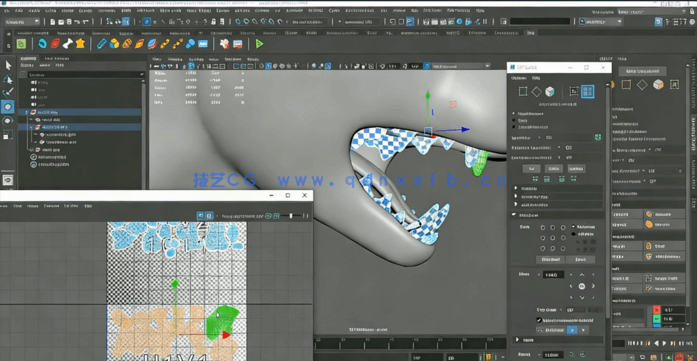Click the yellow and blue cube shelf icon

pos(114,44)
